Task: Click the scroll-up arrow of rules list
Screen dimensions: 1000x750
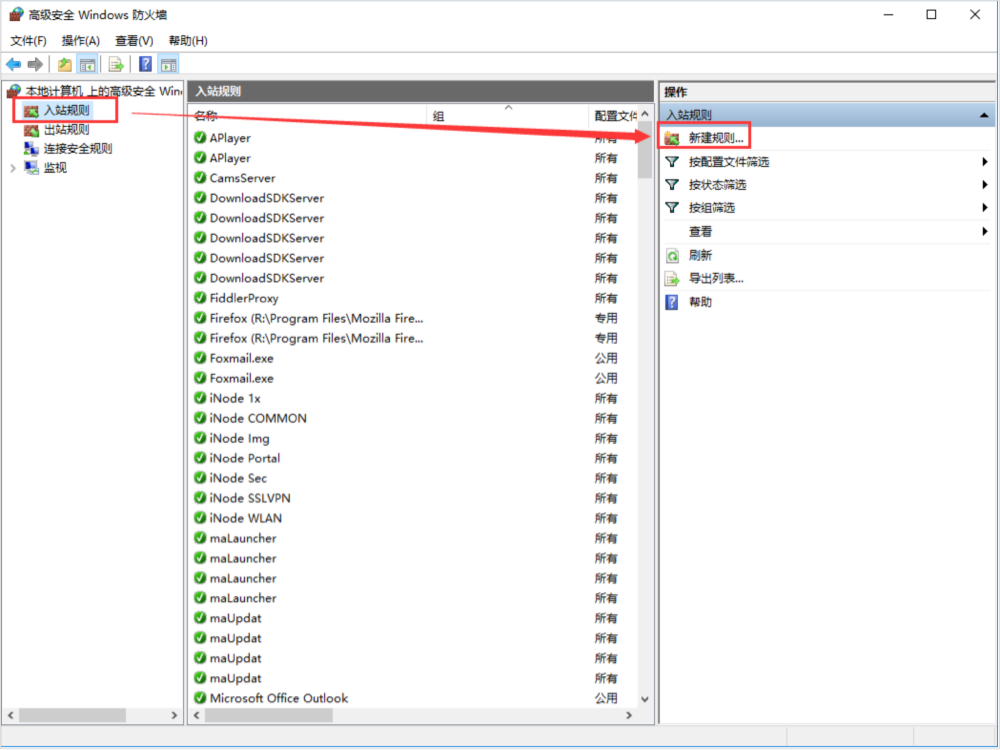Action: point(645,114)
